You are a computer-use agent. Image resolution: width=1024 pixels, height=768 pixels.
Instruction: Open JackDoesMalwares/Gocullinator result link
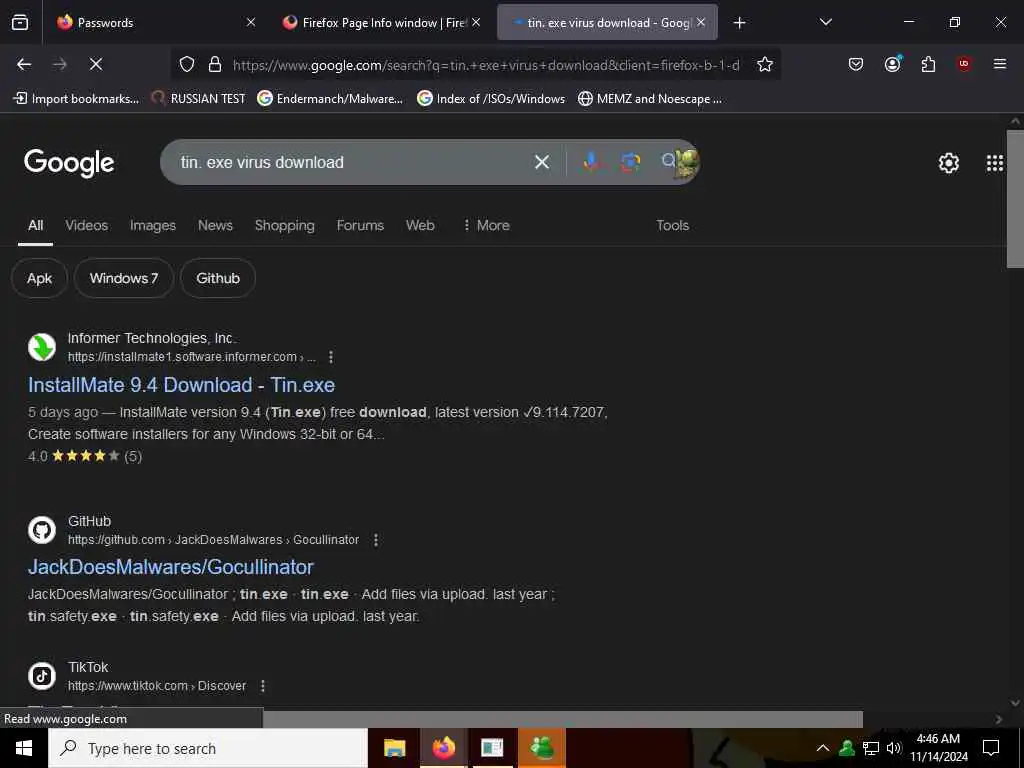click(170, 567)
